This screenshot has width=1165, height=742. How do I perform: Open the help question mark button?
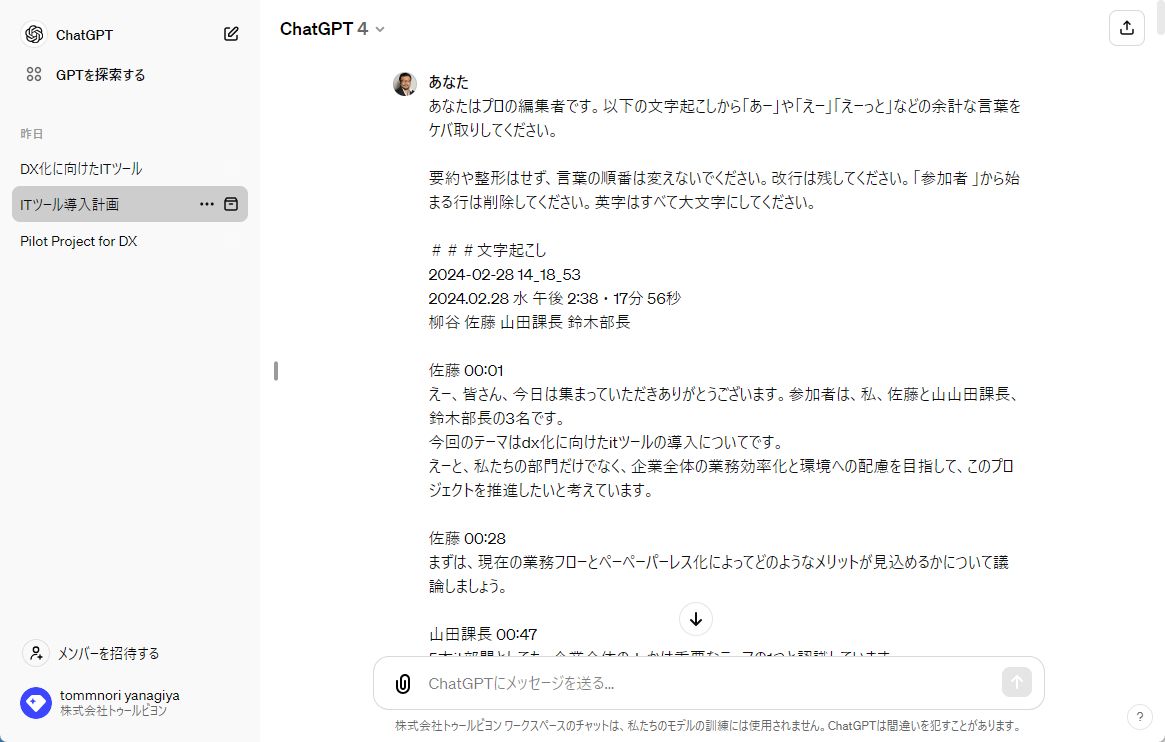tap(1139, 717)
